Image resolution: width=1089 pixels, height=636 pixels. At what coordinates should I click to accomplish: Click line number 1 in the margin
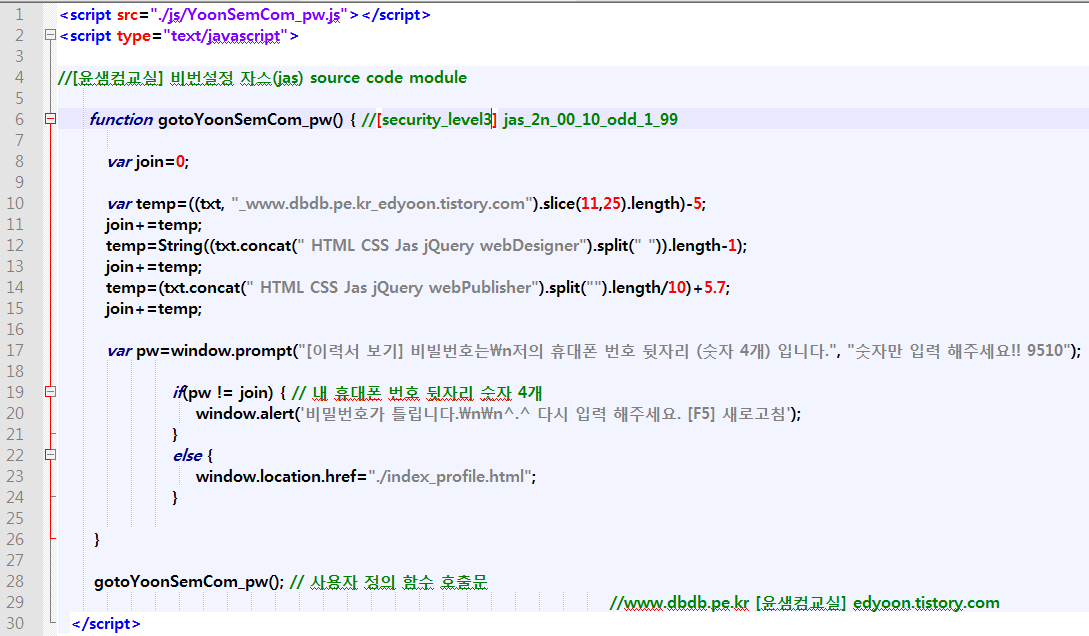(x=19, y=14)
